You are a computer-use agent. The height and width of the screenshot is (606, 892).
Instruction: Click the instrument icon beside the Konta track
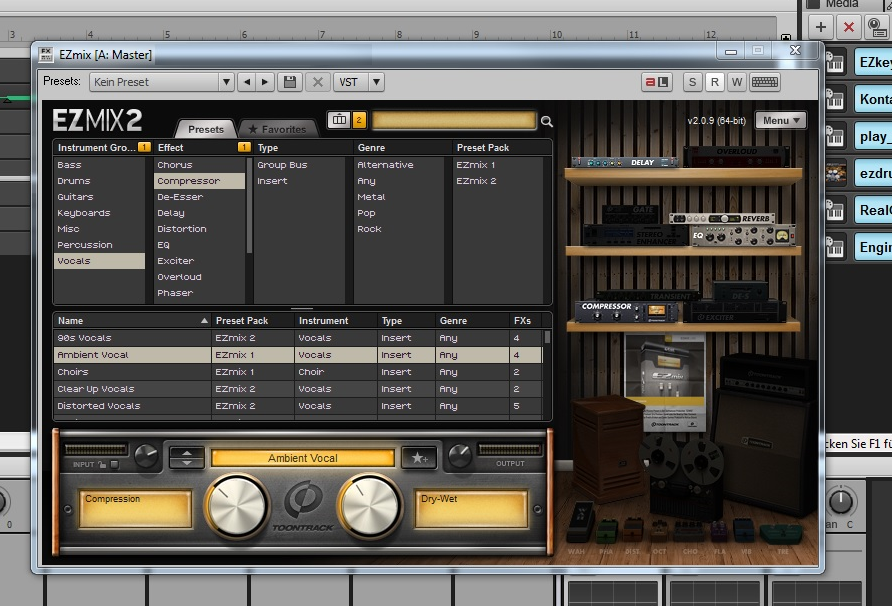[x=835, y=100]
